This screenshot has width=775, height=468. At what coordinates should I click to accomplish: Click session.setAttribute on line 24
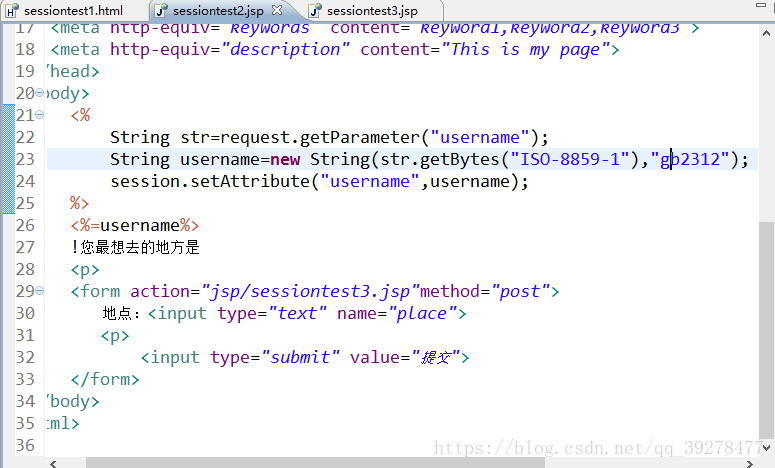point(210,181)
